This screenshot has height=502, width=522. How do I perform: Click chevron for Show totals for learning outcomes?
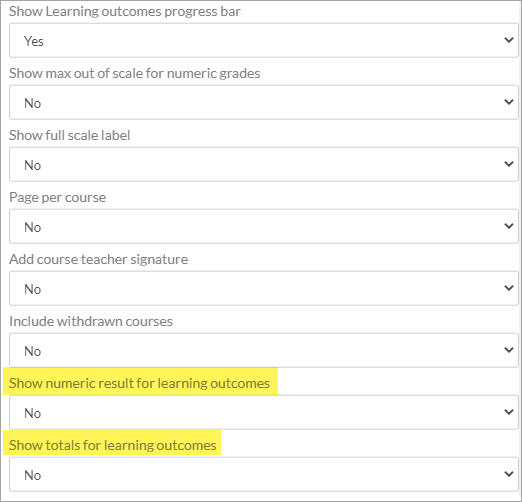pos(509,474)
